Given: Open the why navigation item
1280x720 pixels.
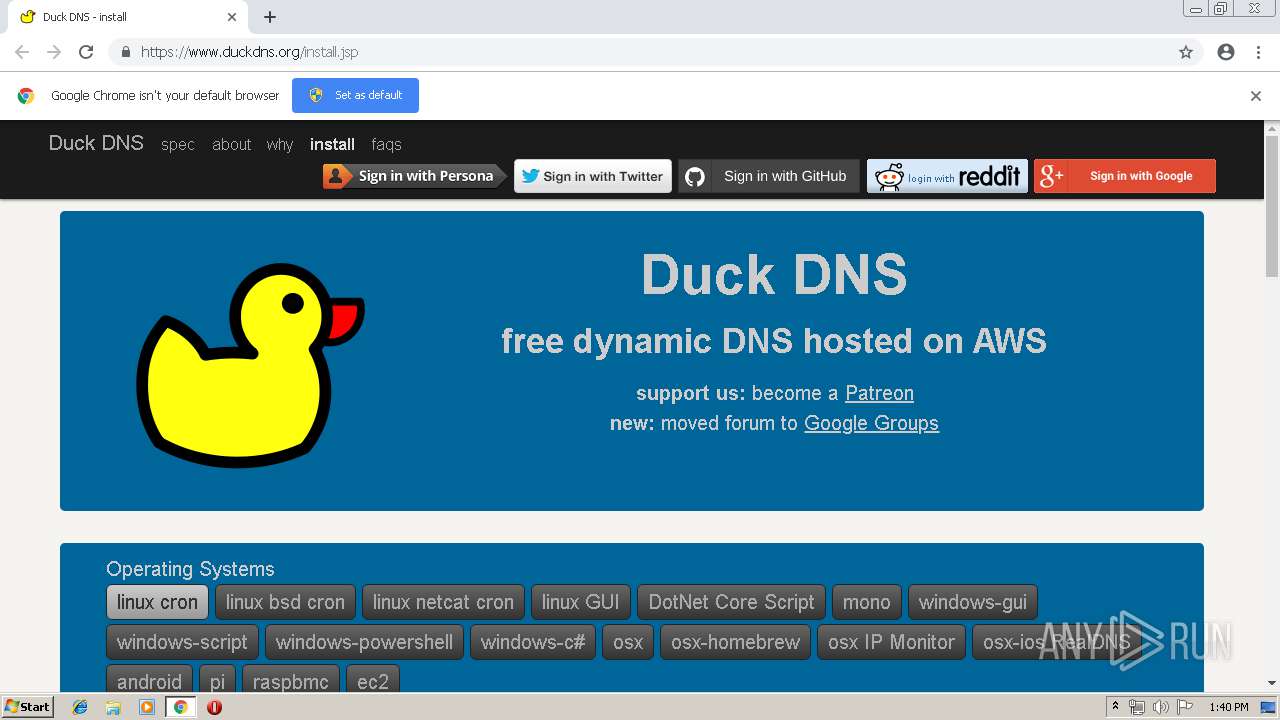Looking at the screenshot, I should [280, 144].
